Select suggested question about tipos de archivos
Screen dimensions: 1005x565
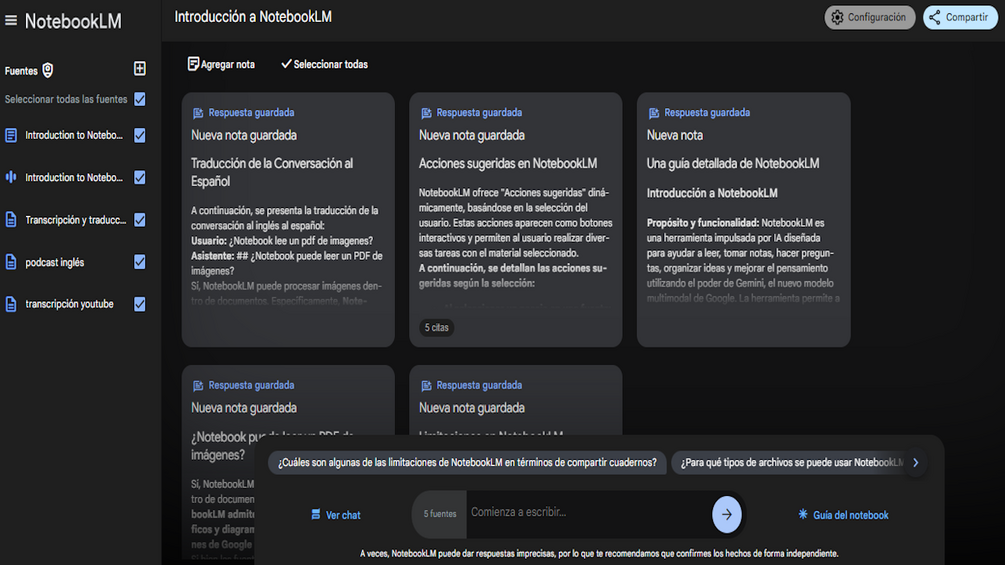792,463
